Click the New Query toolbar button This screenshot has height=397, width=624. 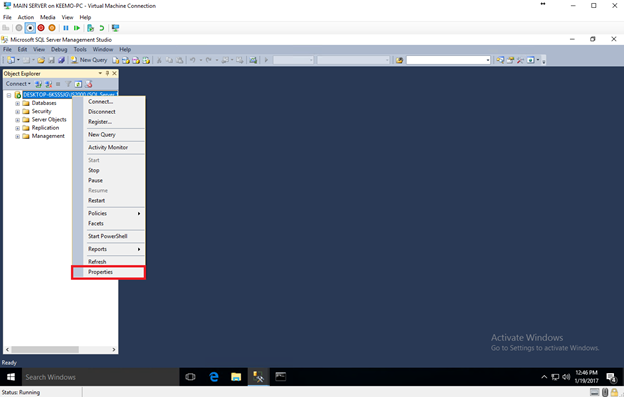[x=89, y=60]
